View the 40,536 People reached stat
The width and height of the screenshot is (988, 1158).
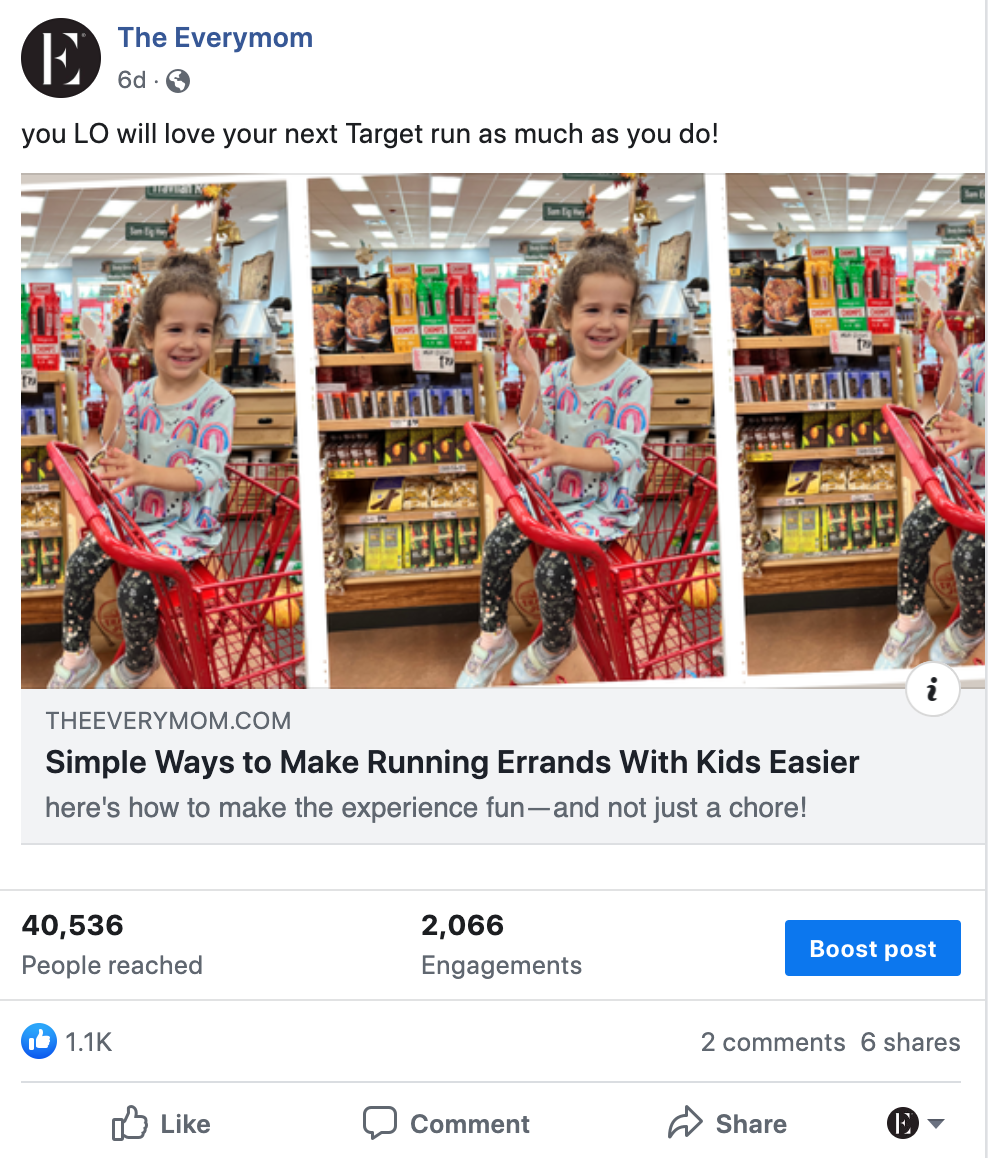(x=112, y=945)
